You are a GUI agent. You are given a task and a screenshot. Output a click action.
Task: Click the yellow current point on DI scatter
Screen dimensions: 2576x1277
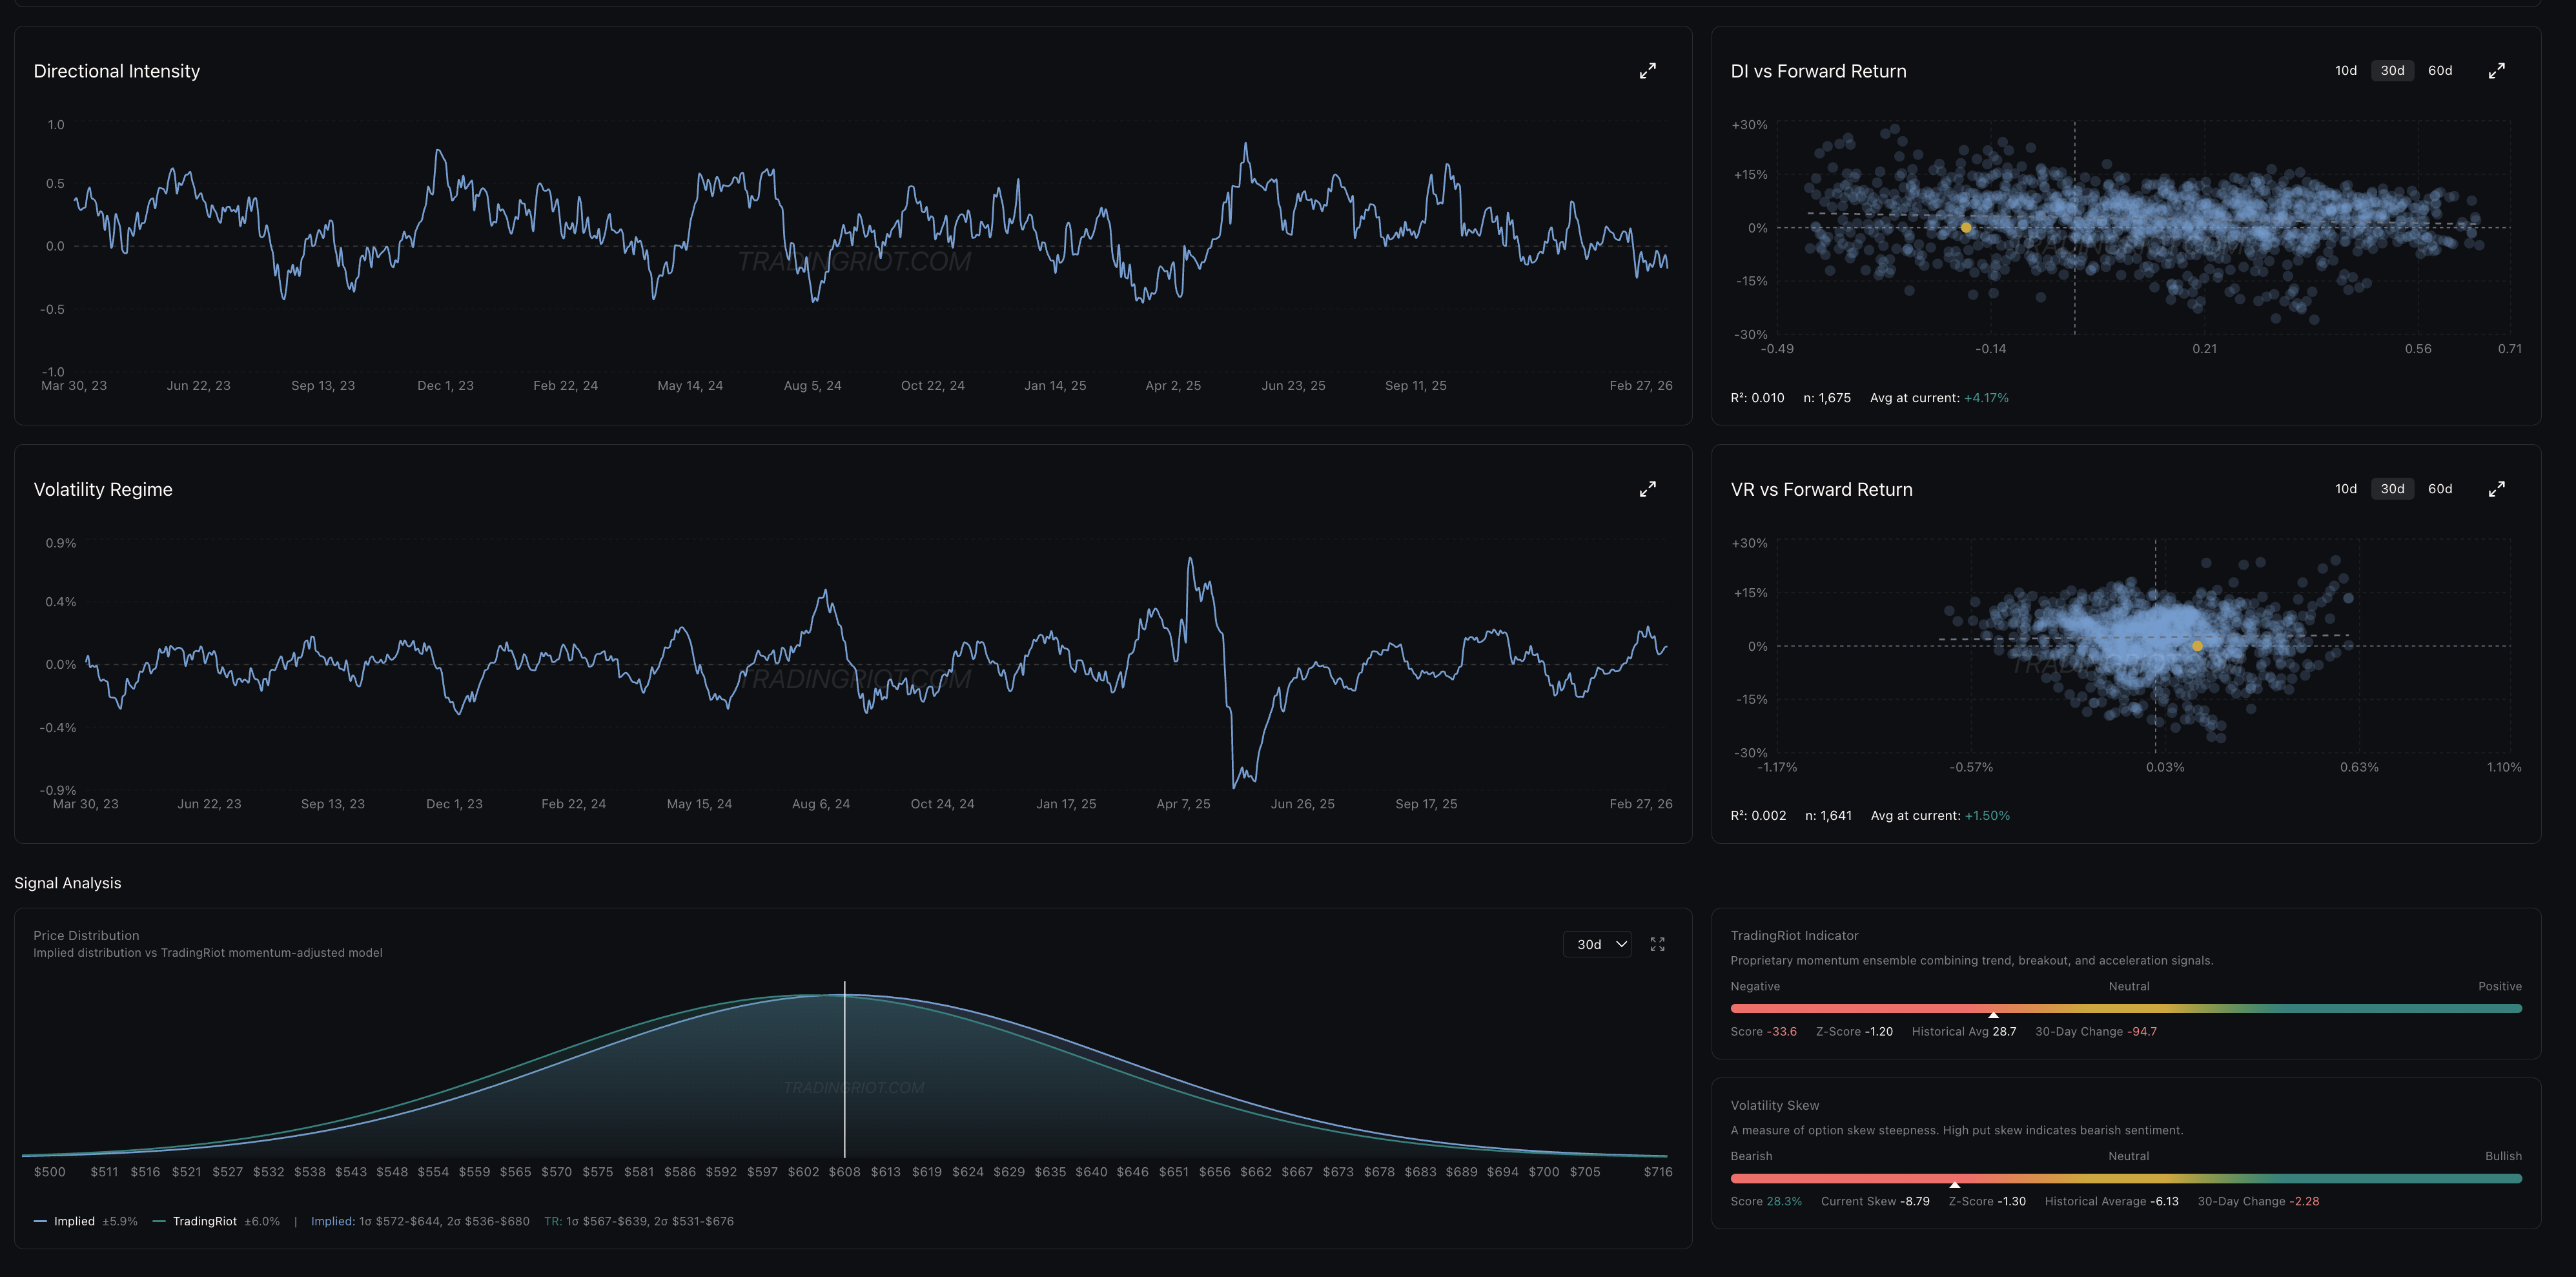1966,228
